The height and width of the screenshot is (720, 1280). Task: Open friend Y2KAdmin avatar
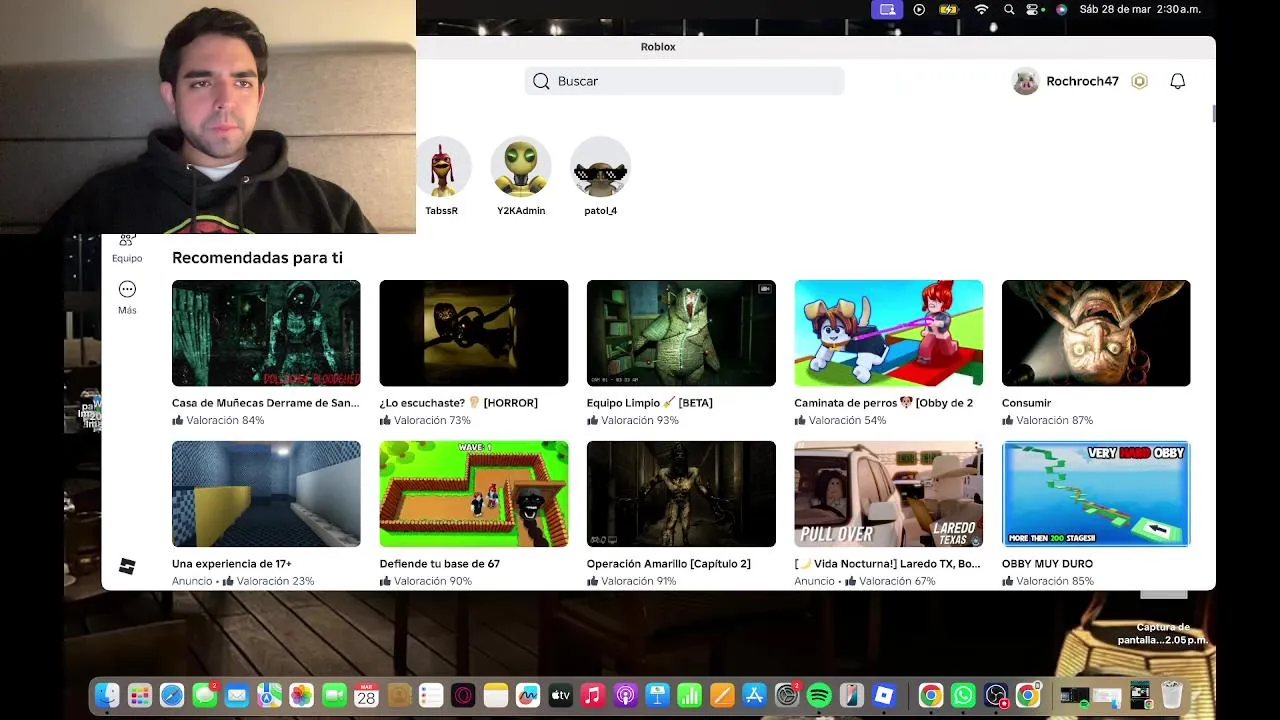click(x=521, y=166)
